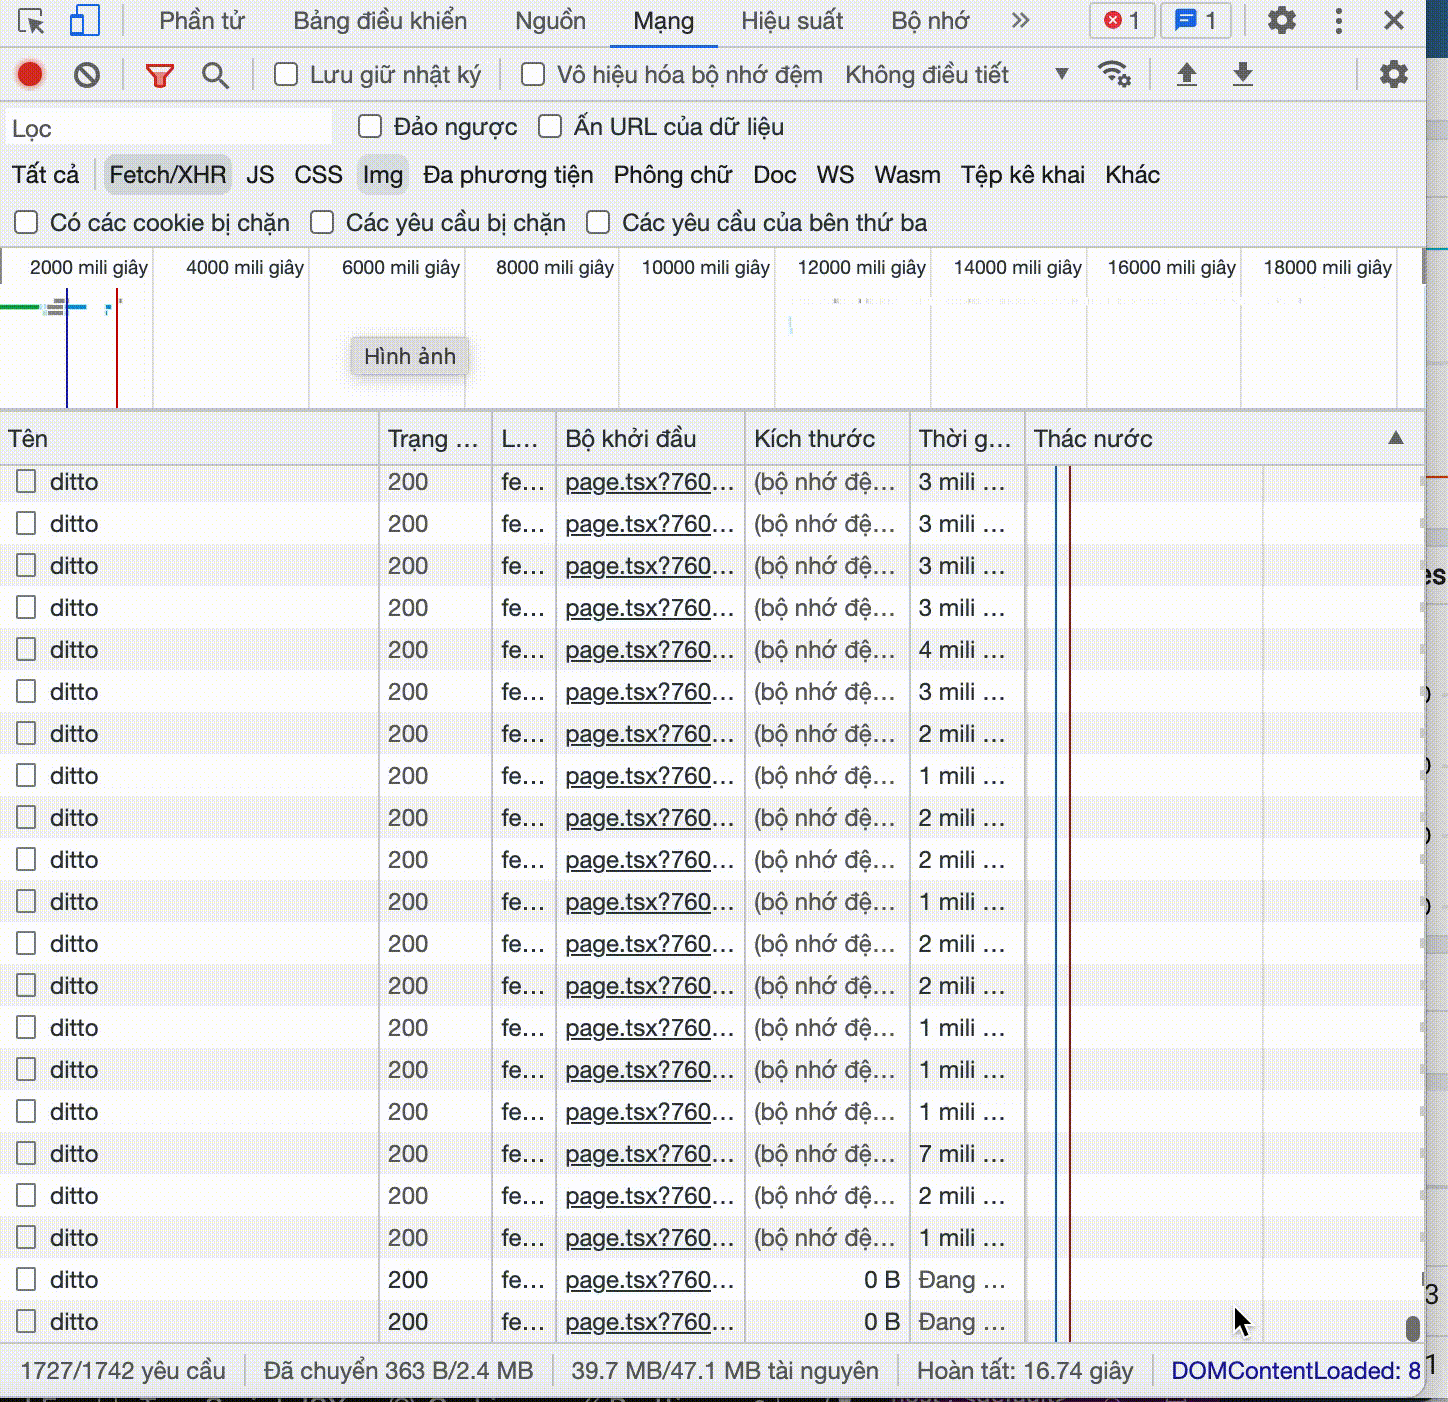
Task: Filter requests by JS
Action: point(260,175)
